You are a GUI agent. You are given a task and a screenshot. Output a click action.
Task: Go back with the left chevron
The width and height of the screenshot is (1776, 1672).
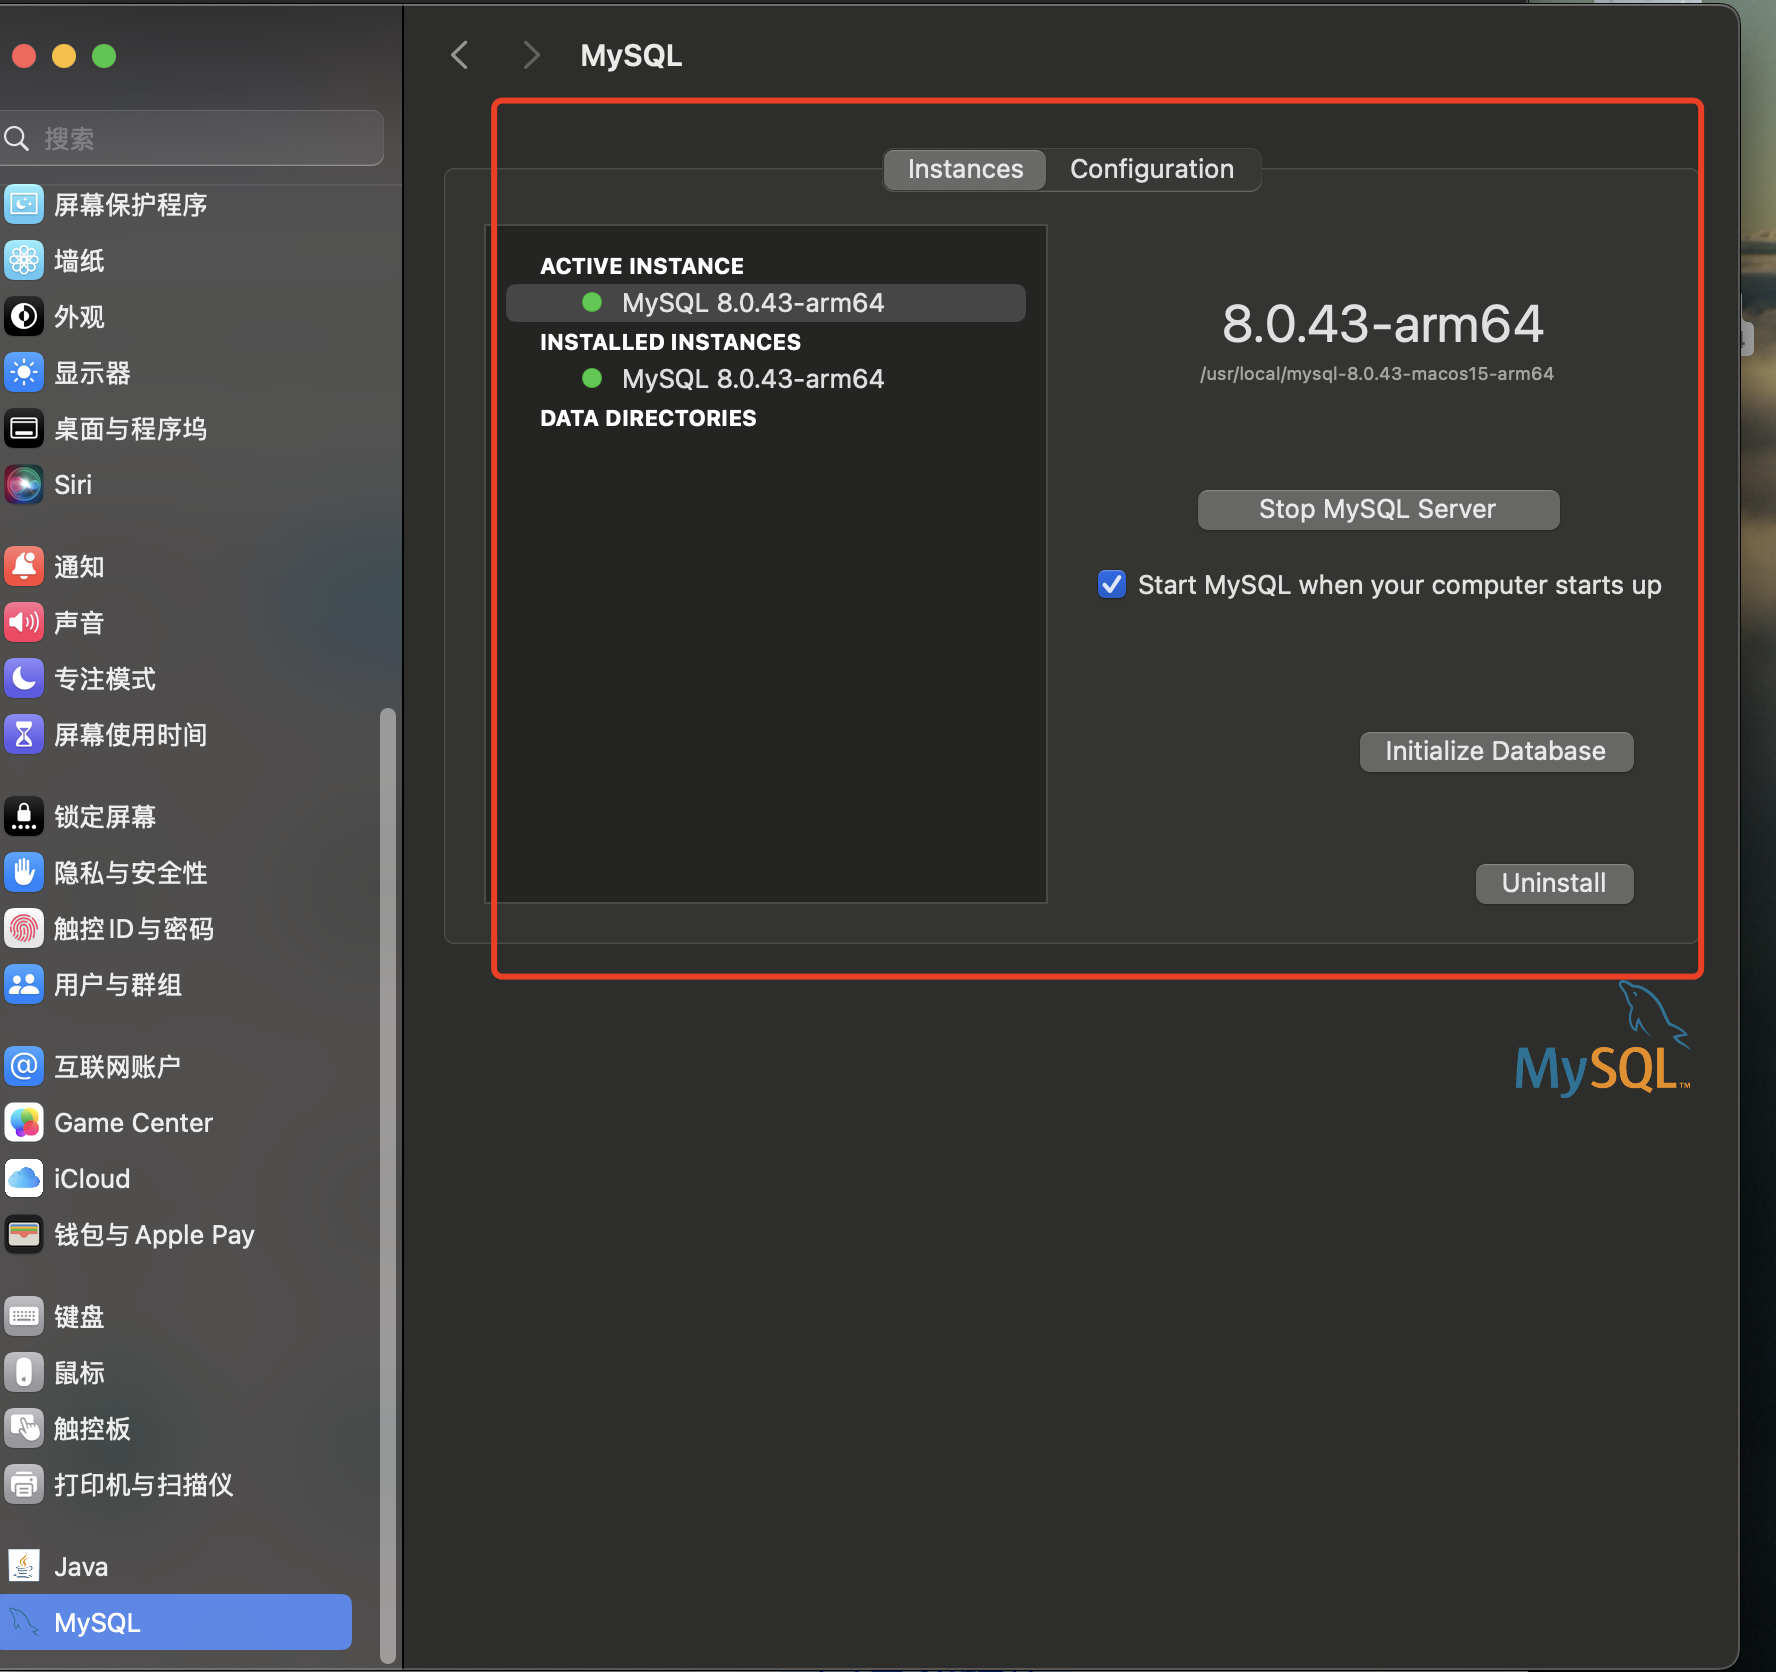(x=460, y=55)
